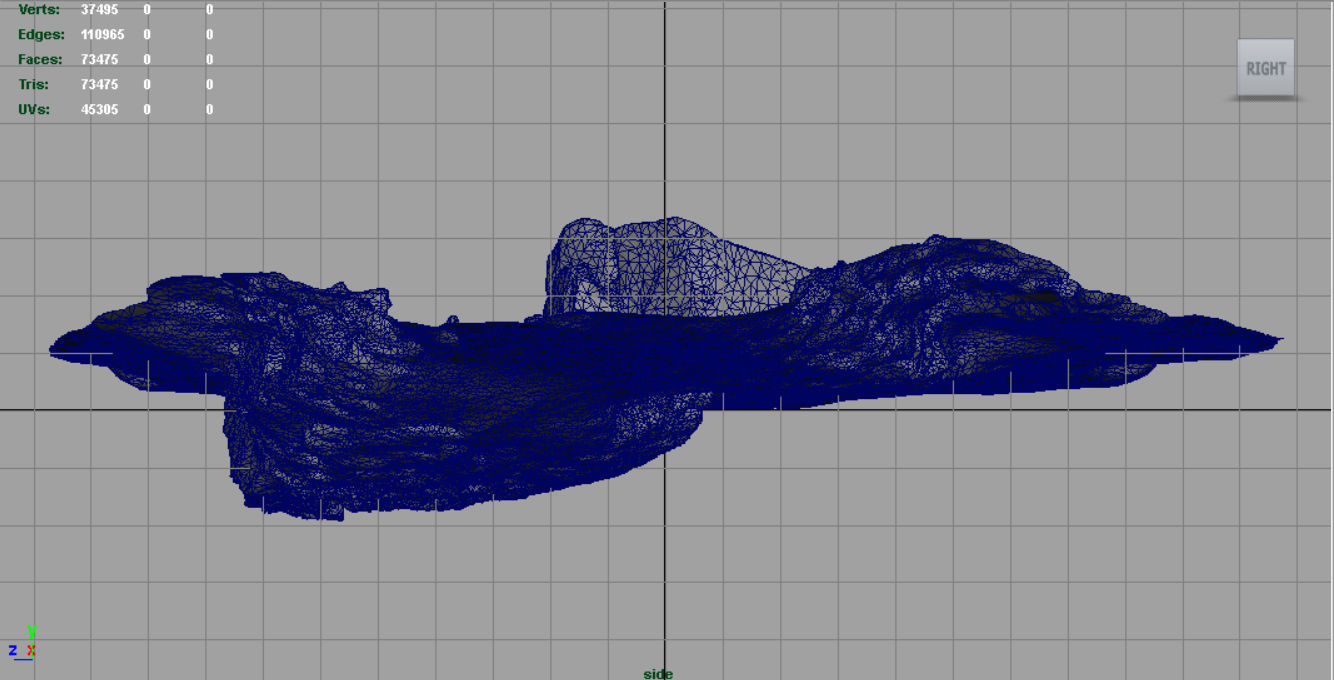The height and width of the screenshot is (680, 1334).
Task: Click the RIGHT face of the view cube
Action: tap(1266, 68)
